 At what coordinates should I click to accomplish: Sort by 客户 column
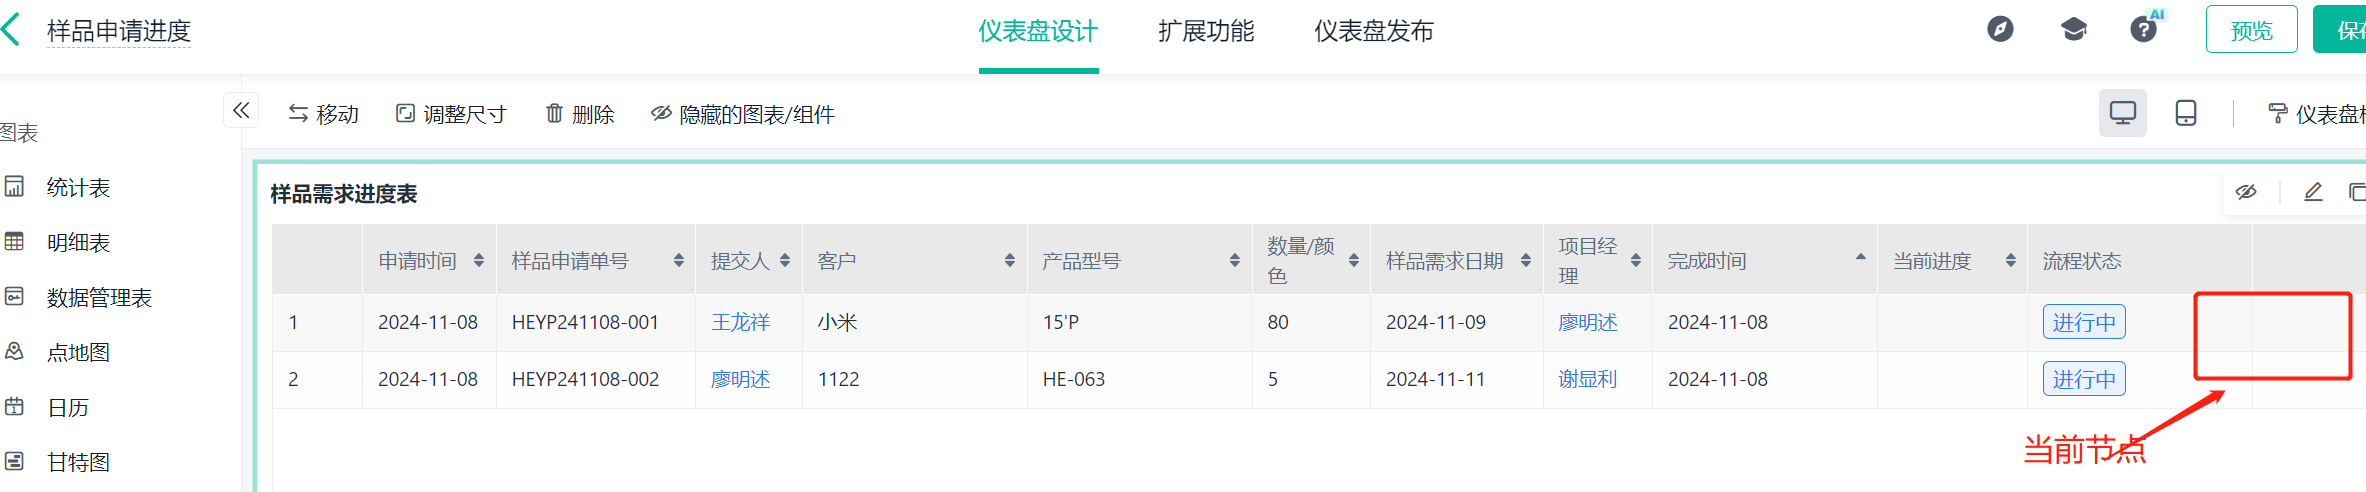(1010, 260)
